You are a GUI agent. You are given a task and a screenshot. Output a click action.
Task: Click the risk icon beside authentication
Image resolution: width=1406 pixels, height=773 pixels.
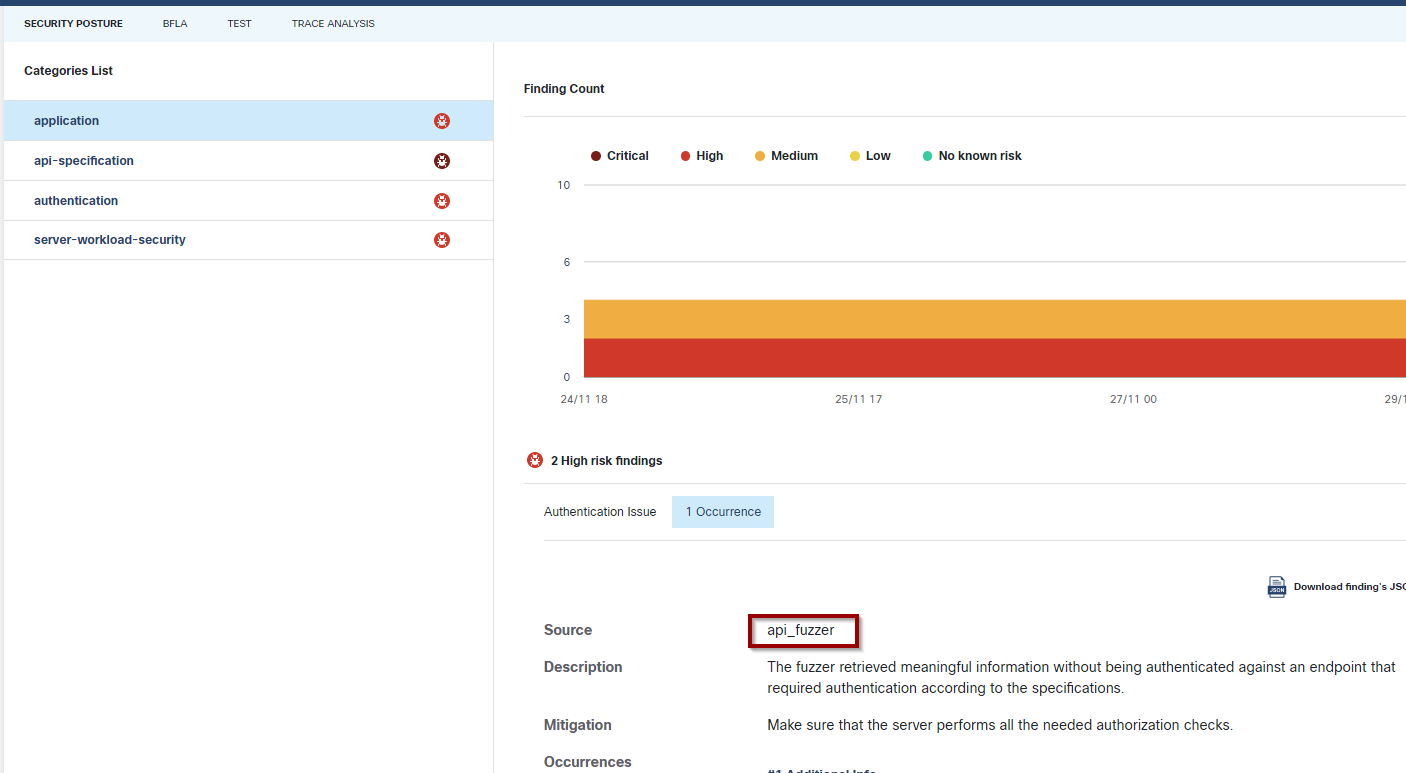tap(442, 201)
